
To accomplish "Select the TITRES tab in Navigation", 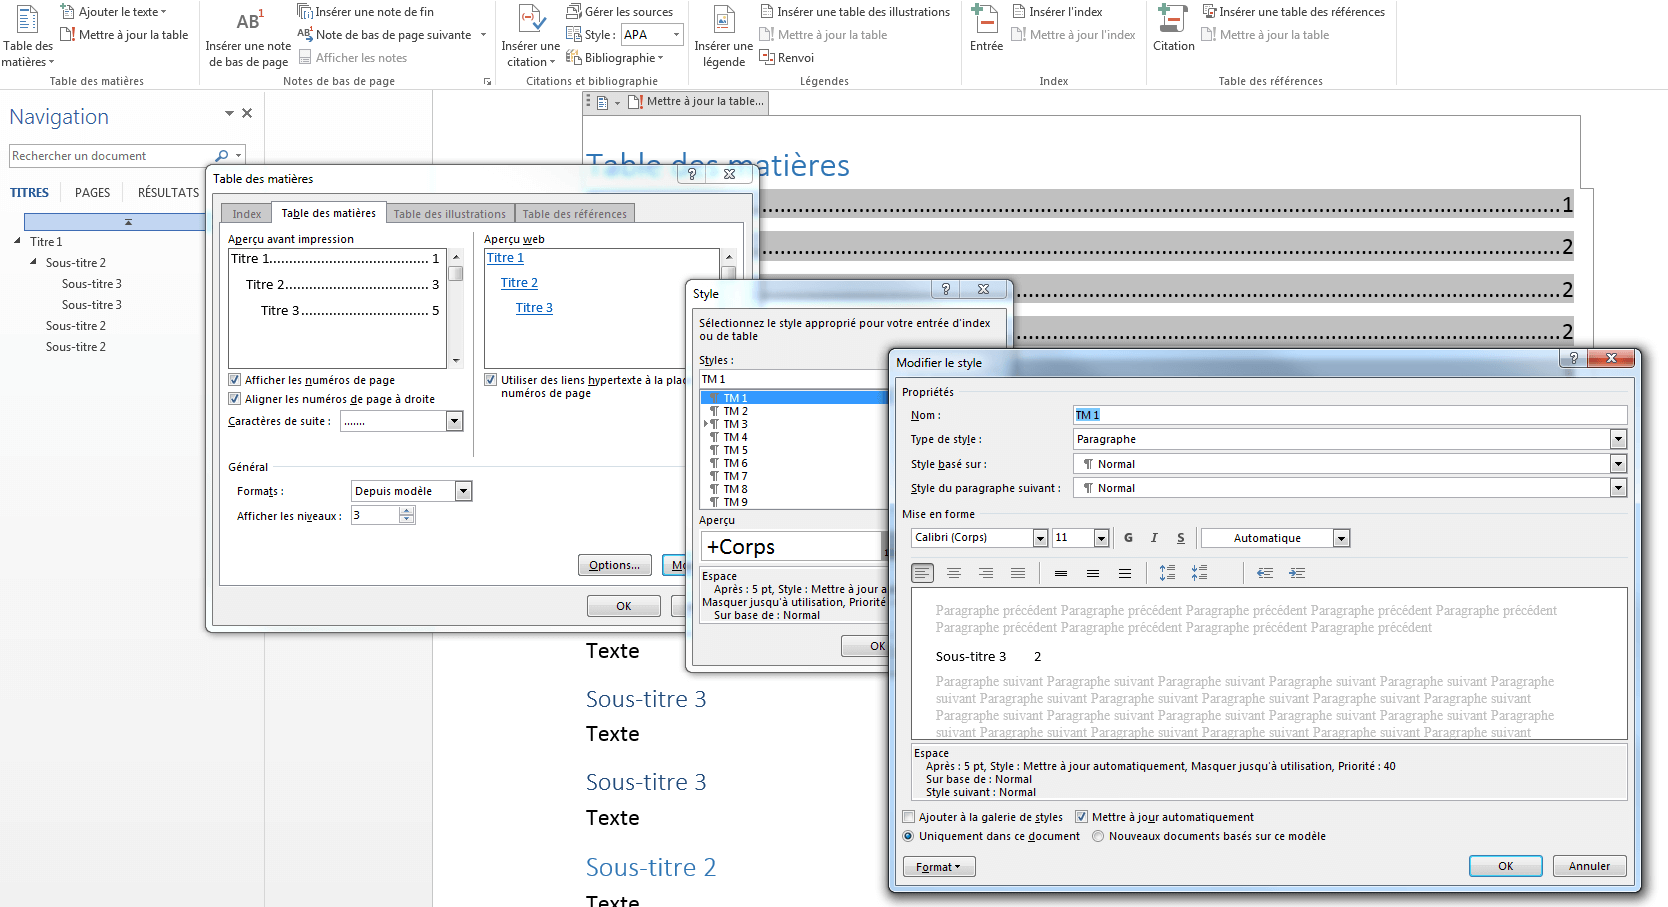I will [x=30, y=193].
